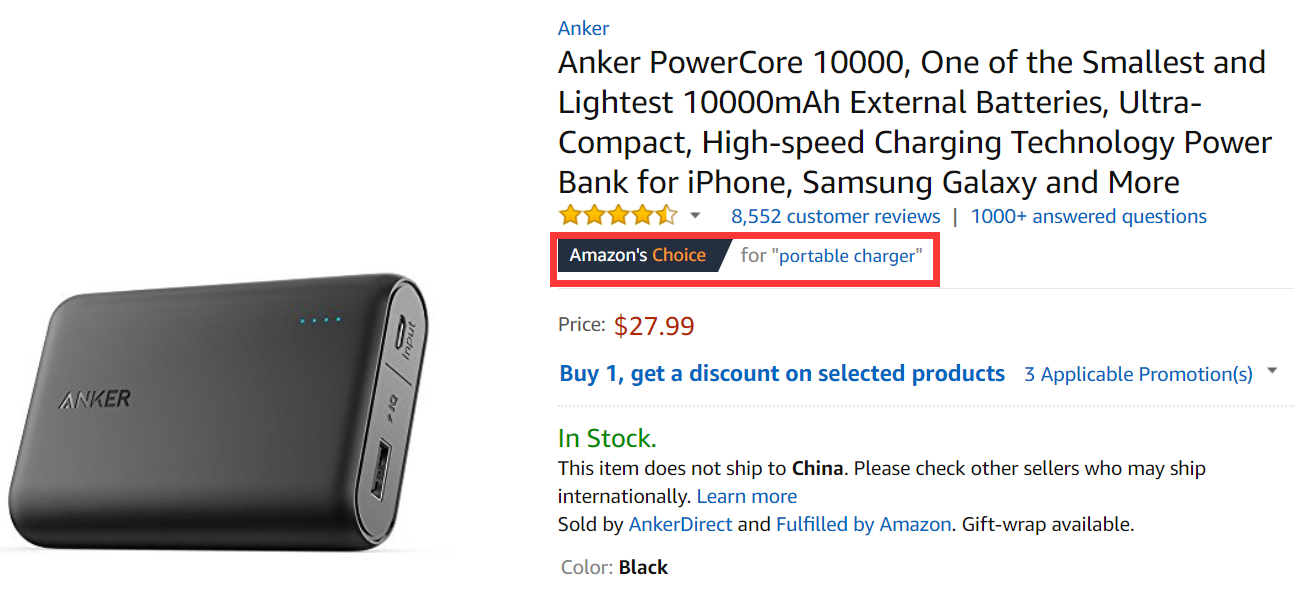Expand the rating breakdown arrow beside stars

pos(695,216)
